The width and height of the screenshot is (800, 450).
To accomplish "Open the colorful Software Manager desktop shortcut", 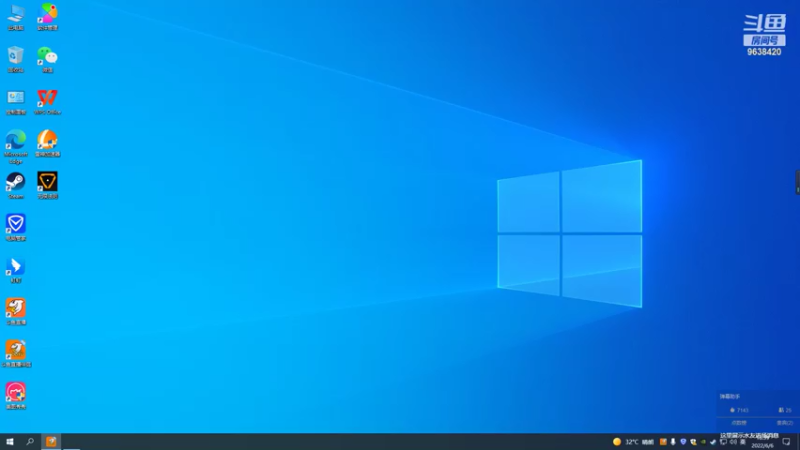I will [47, 17].
